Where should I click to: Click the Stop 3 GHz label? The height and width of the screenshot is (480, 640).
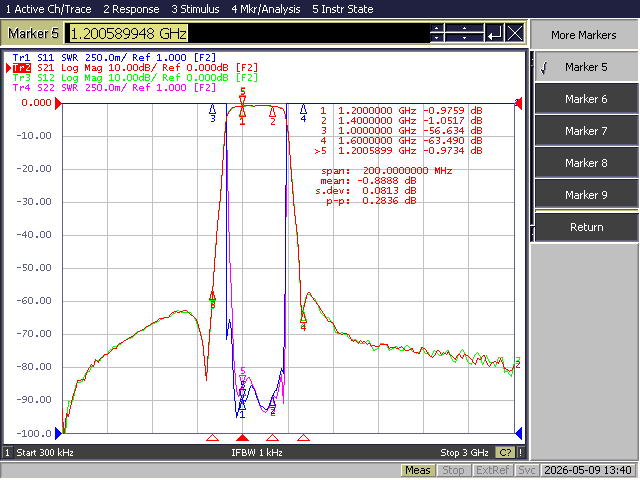(x=464, y=453)
